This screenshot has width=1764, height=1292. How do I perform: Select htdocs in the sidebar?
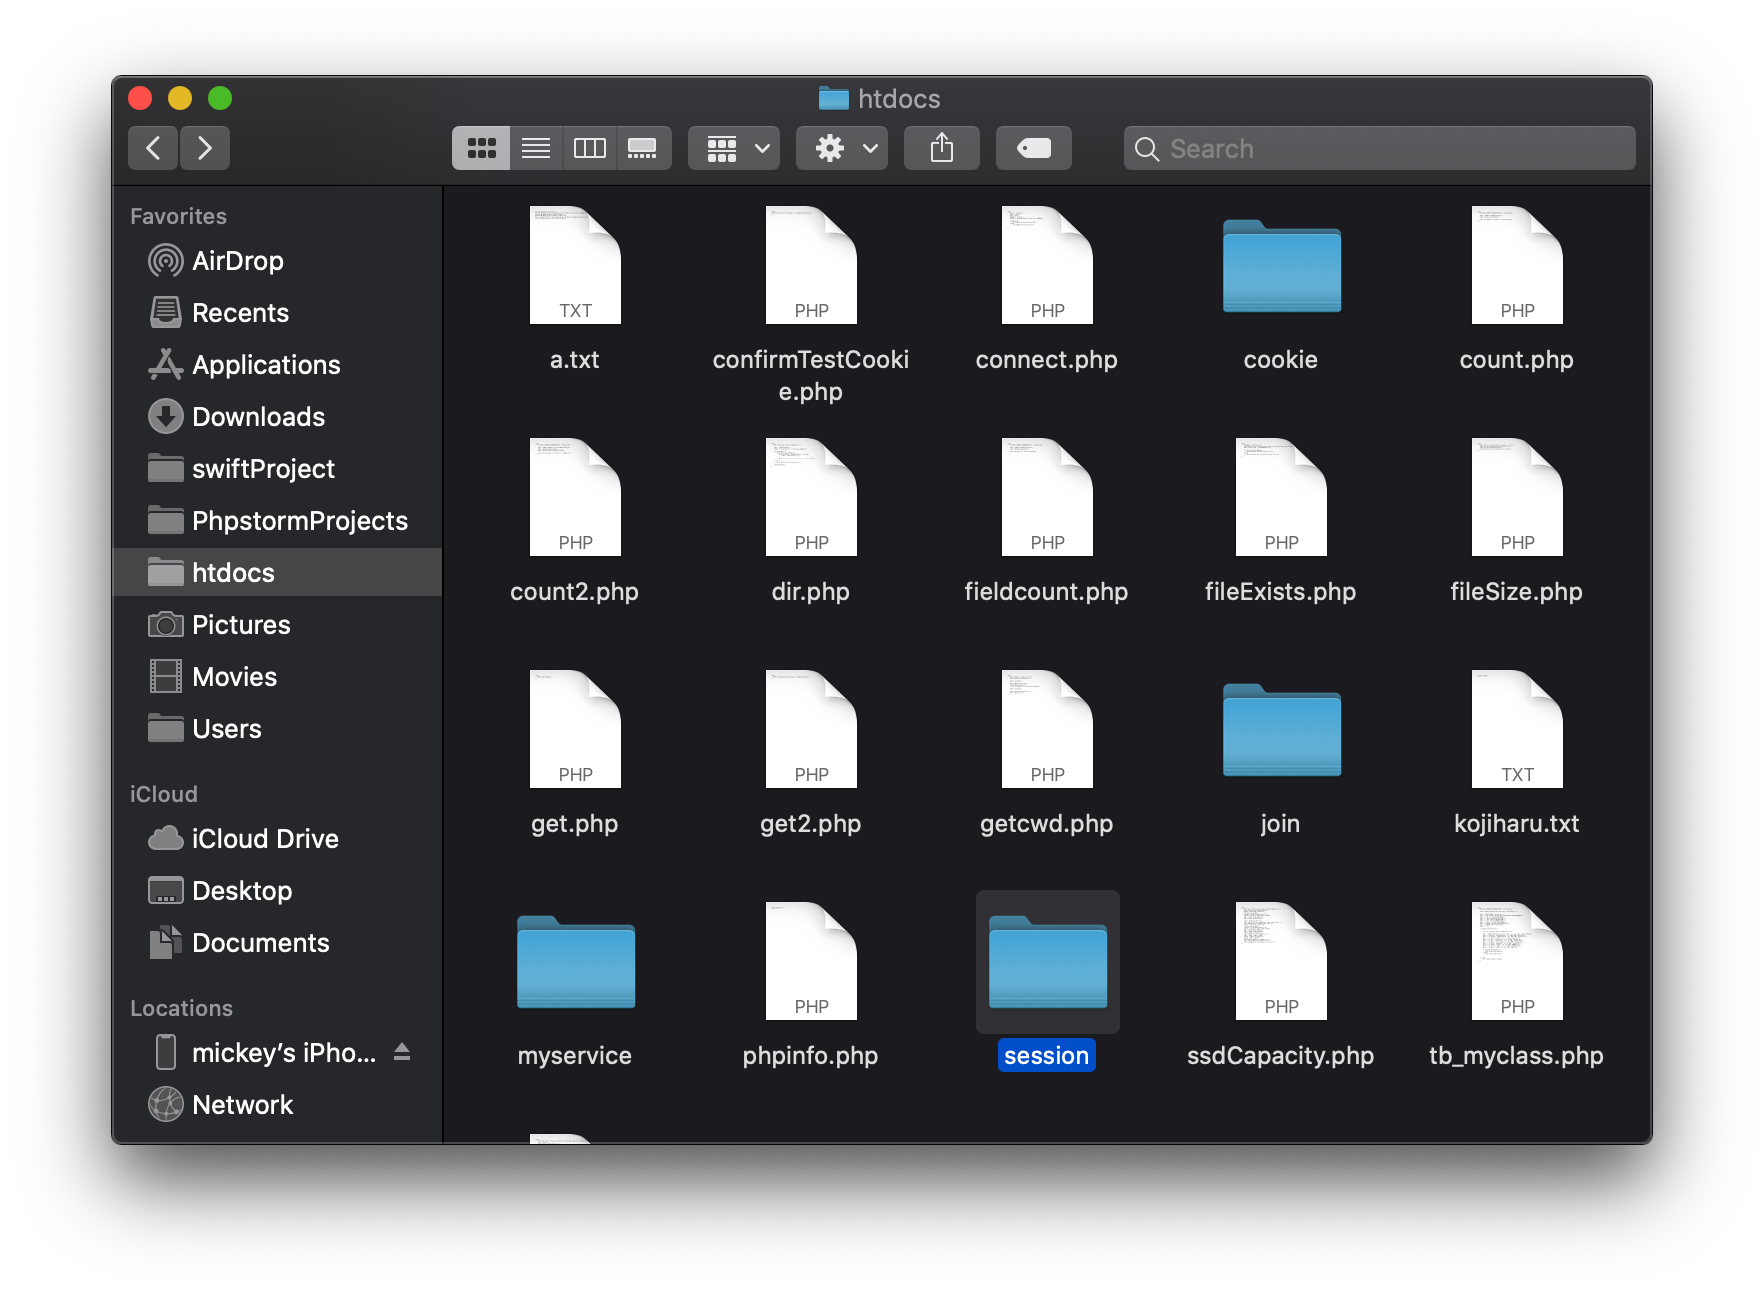click(277, 573)
